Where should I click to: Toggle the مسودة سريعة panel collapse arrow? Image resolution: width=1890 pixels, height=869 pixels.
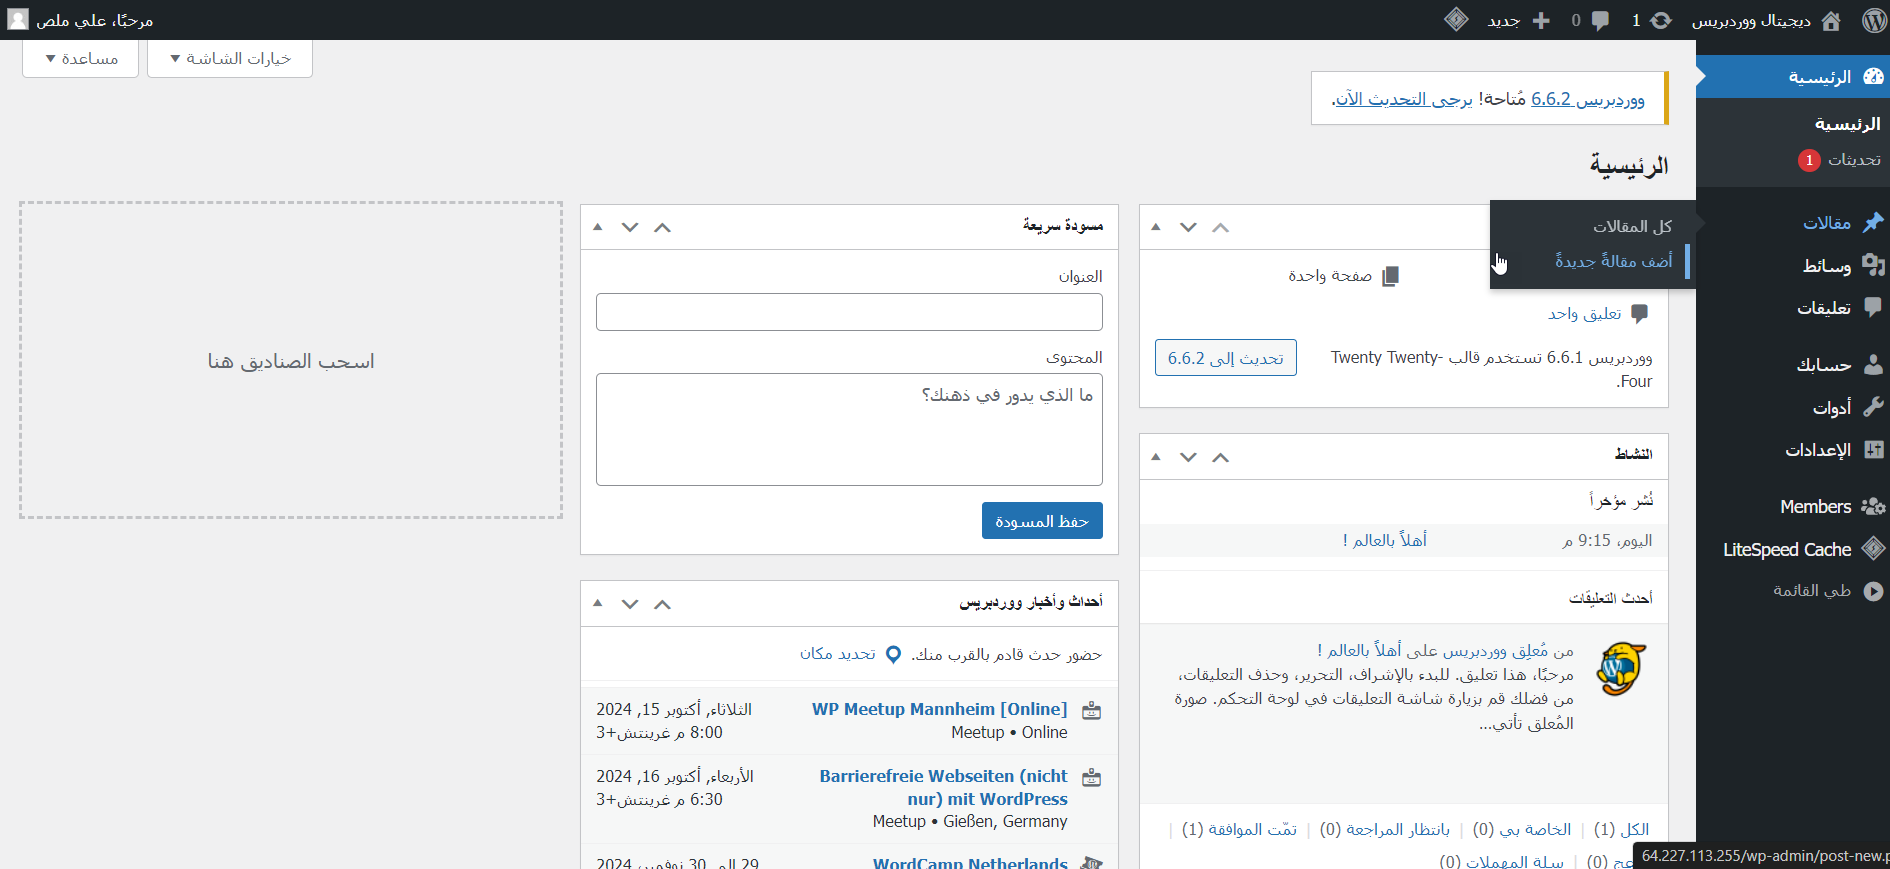pyautogui.click(x=598, y=227)
